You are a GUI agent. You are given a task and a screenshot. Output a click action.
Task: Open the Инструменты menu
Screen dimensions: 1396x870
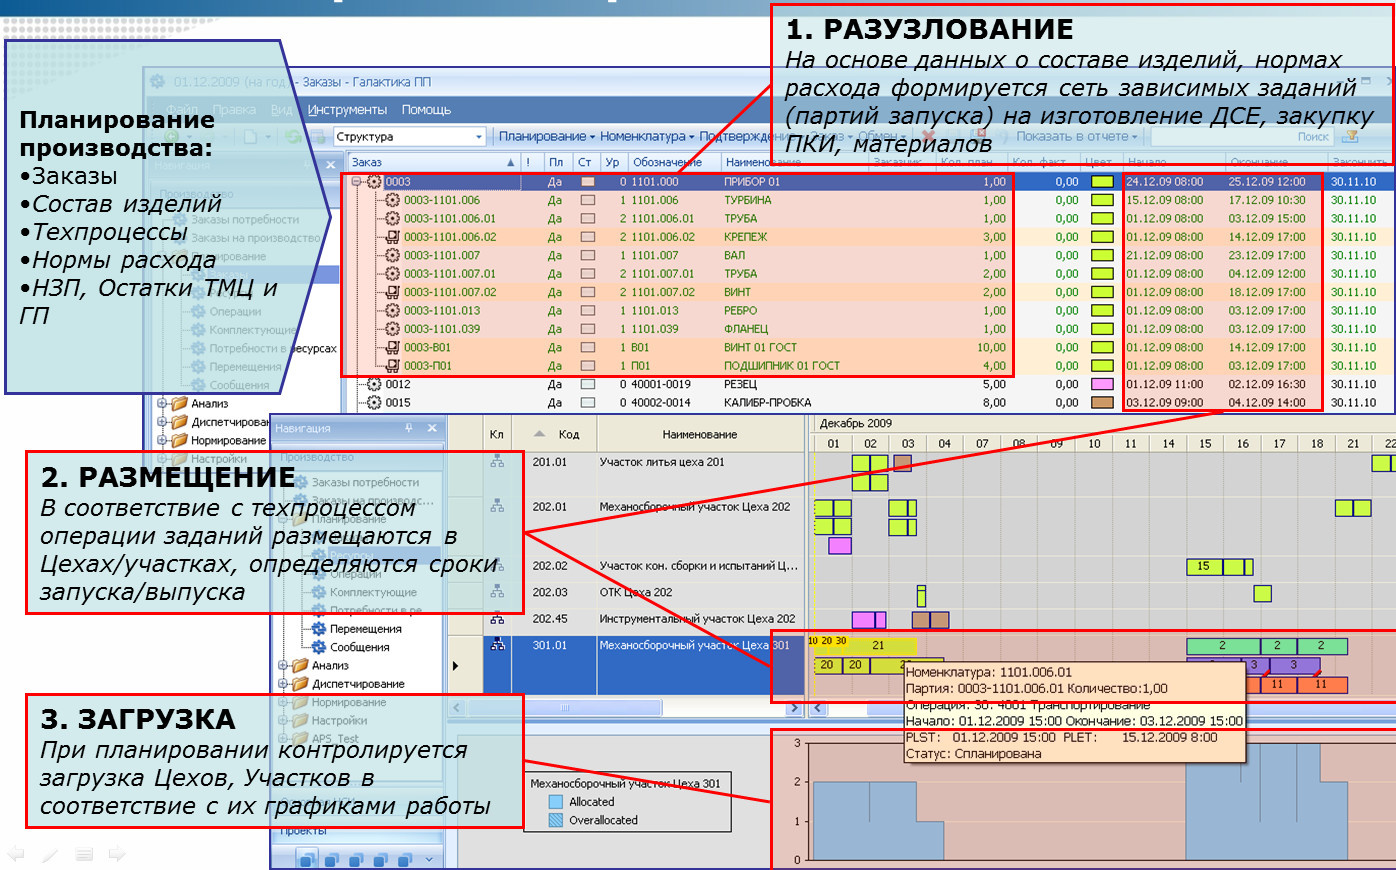click(347, 110)
